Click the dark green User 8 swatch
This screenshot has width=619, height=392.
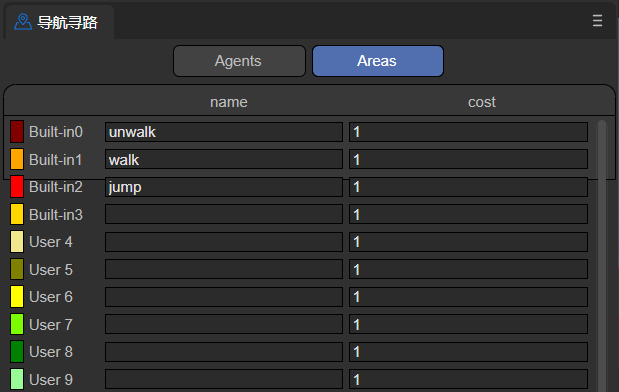(17, 352)
